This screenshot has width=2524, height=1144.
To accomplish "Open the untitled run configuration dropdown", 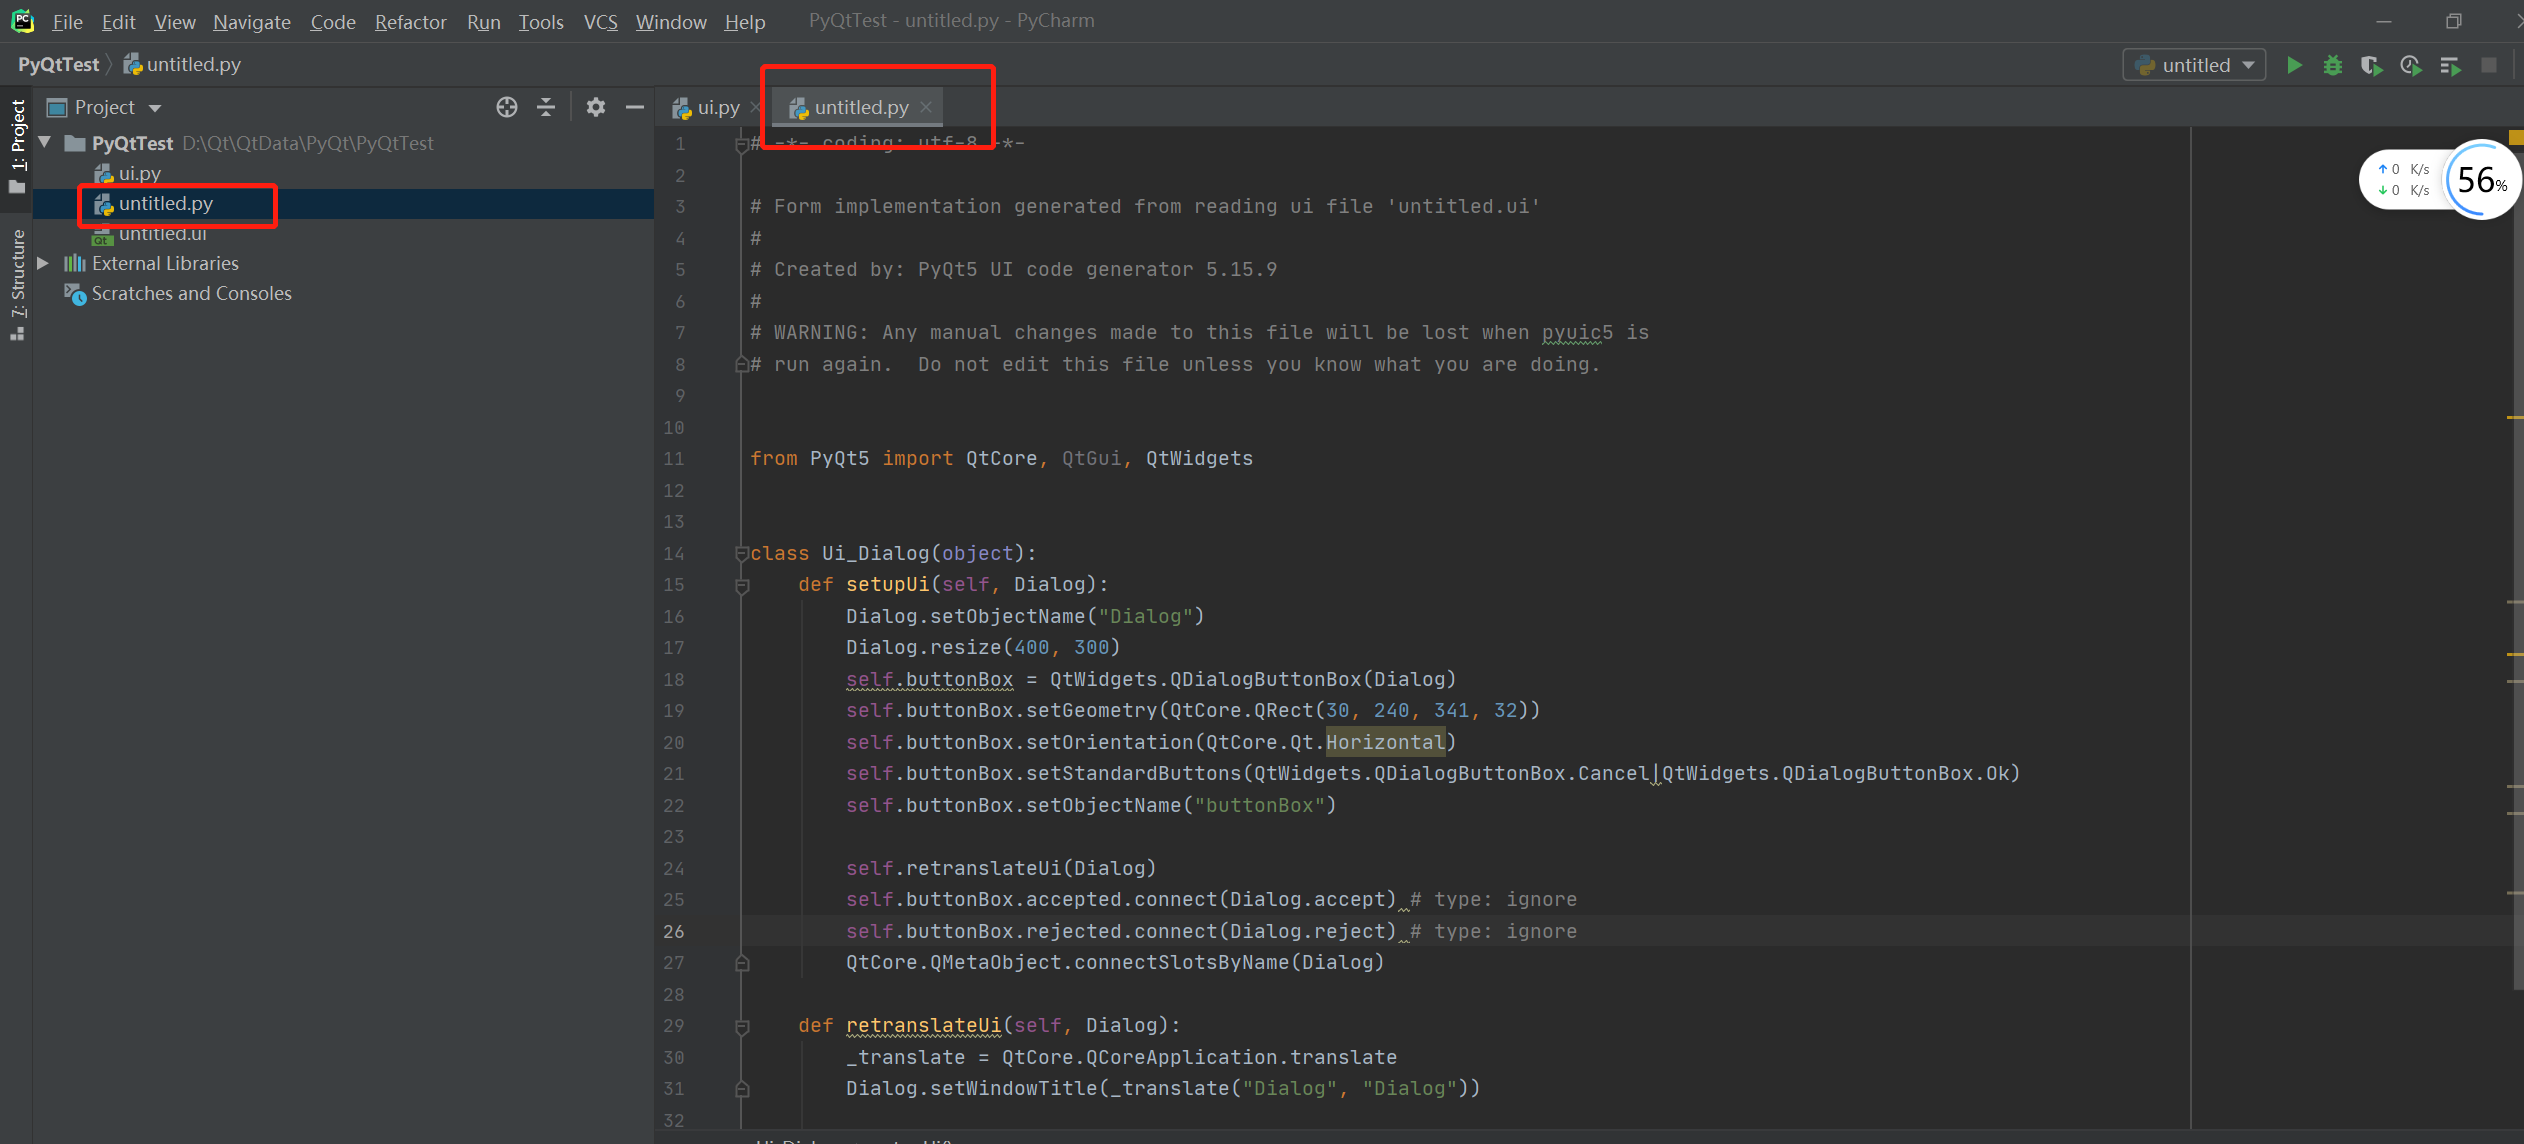I will (2195, 65).
